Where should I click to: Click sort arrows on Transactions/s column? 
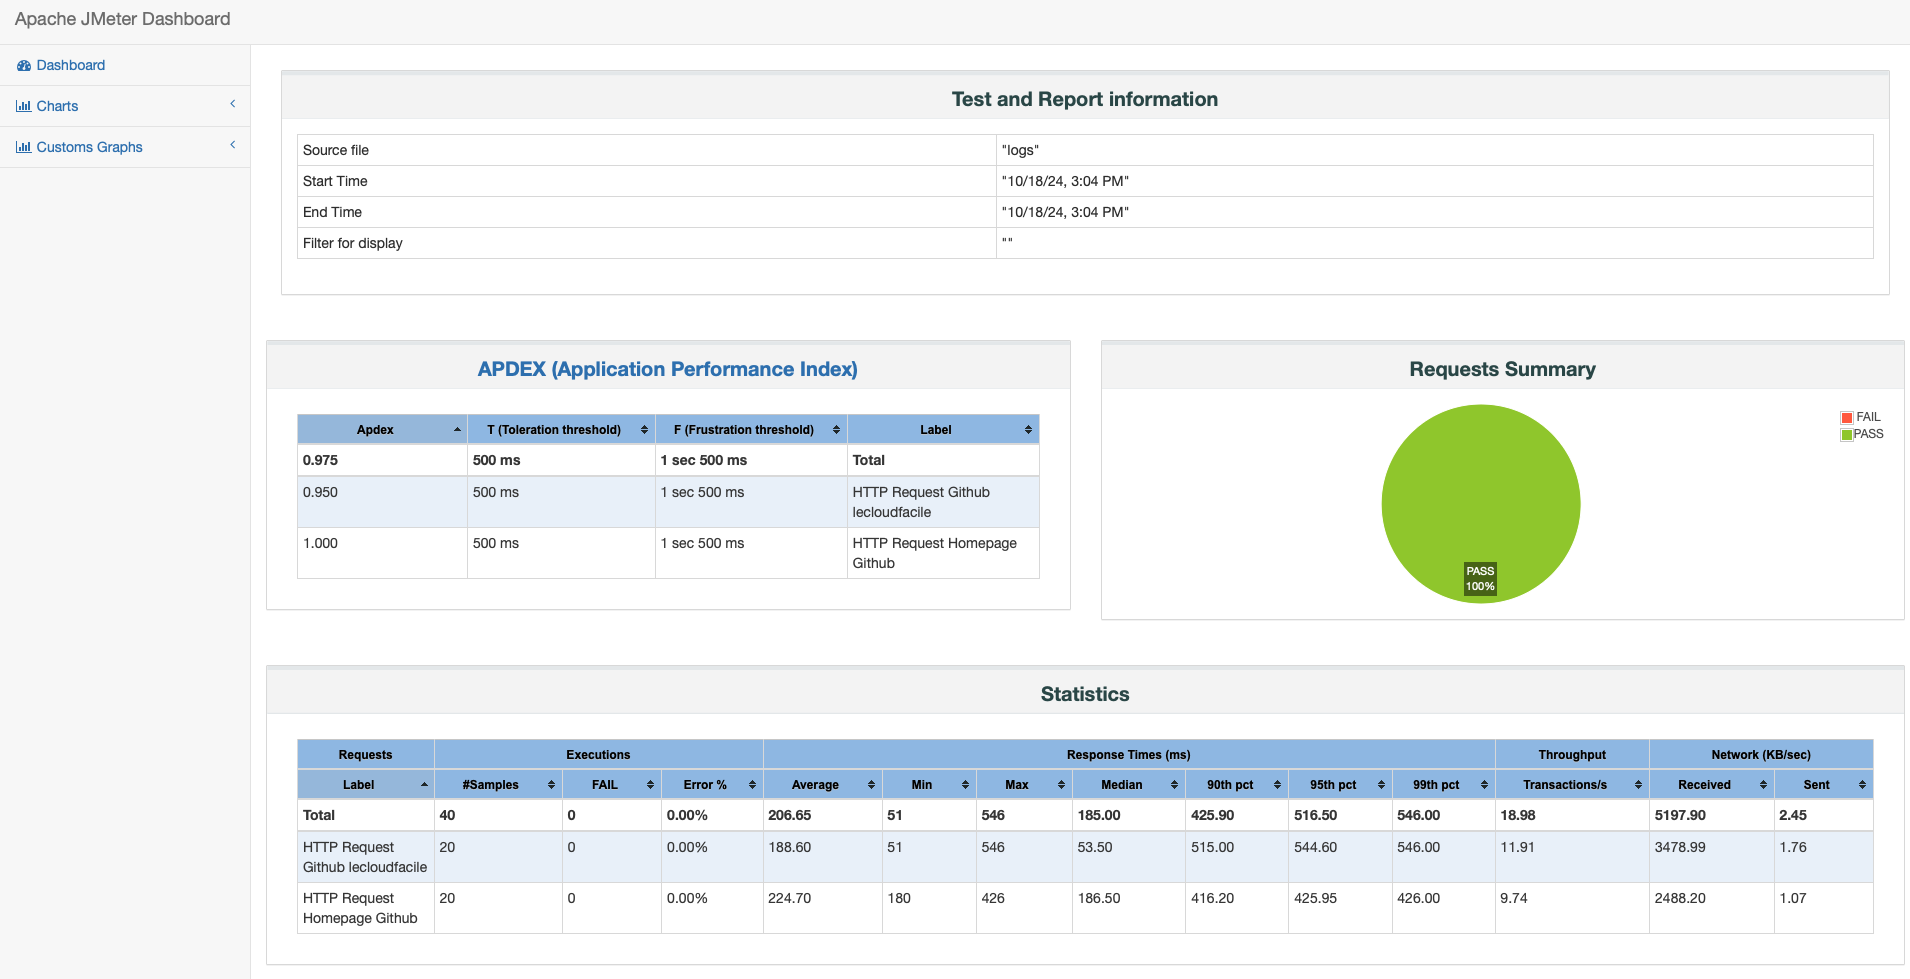[x=1638, y=785]
